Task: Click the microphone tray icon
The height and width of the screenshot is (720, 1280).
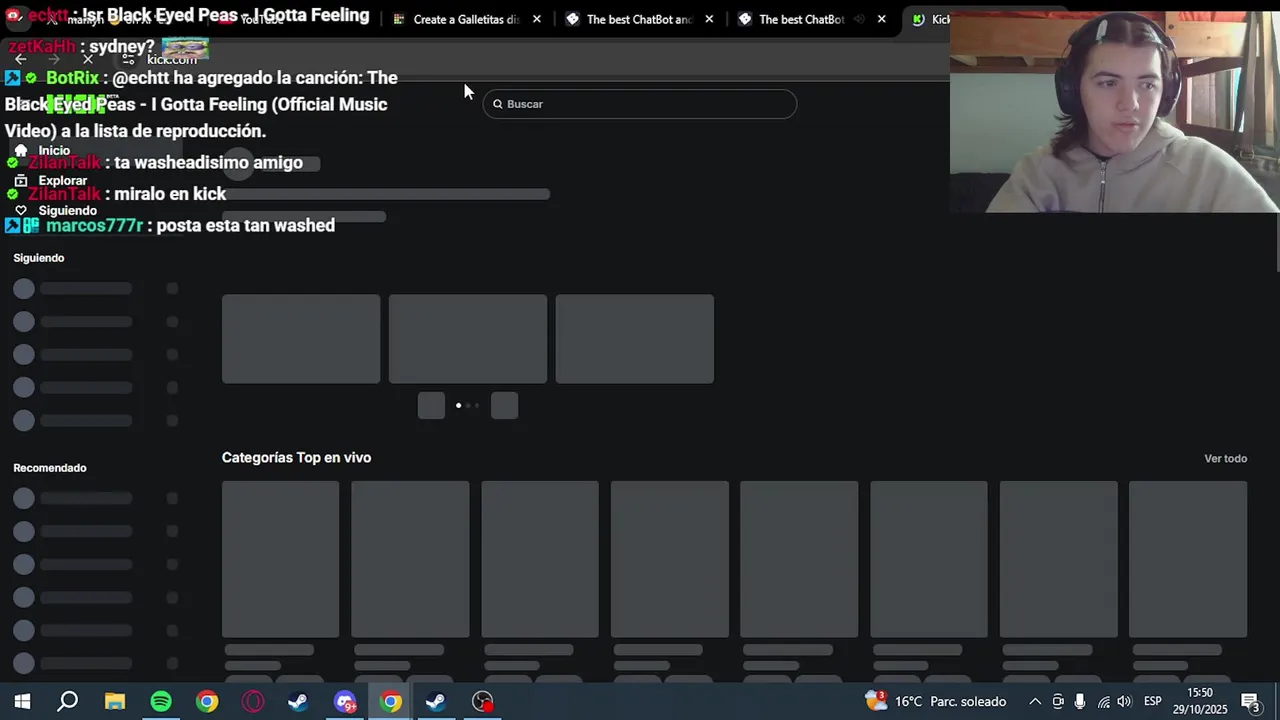Action: pos(1080,701)
